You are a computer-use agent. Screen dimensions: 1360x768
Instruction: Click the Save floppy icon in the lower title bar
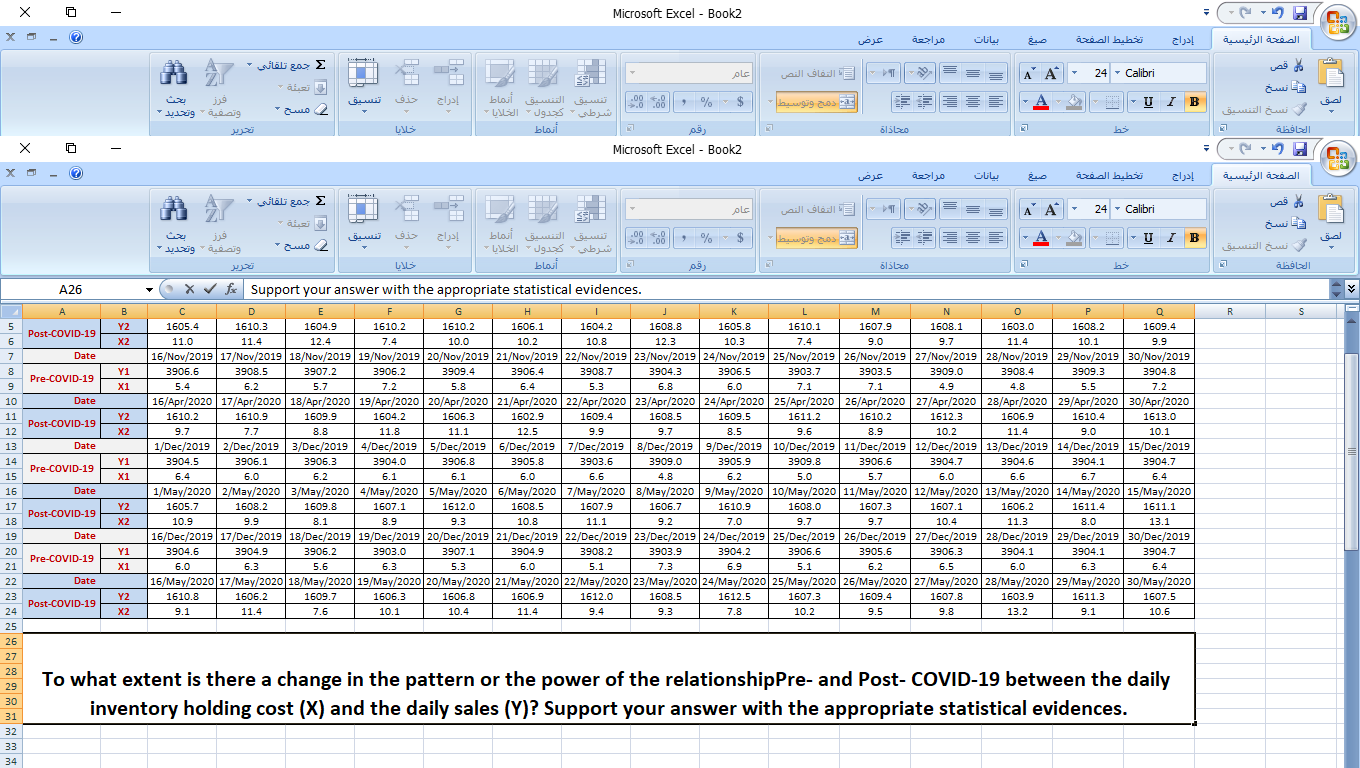coord(1300,149)
